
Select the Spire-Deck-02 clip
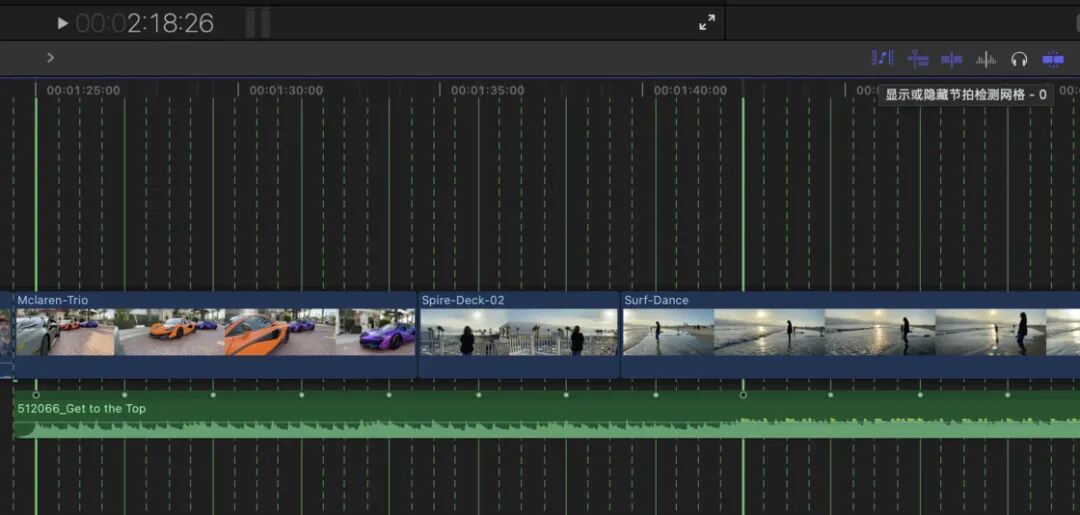point(519,335)
